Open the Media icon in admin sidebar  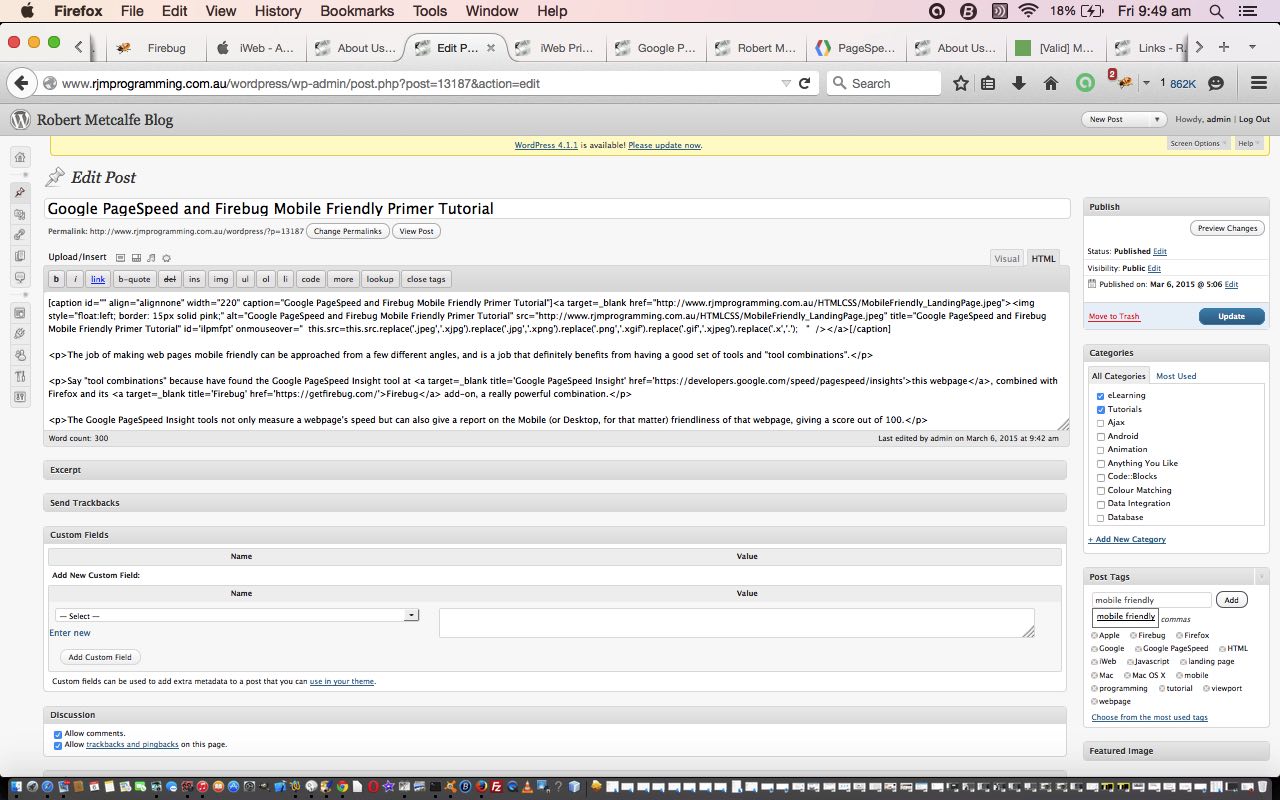tap(20, 214)
